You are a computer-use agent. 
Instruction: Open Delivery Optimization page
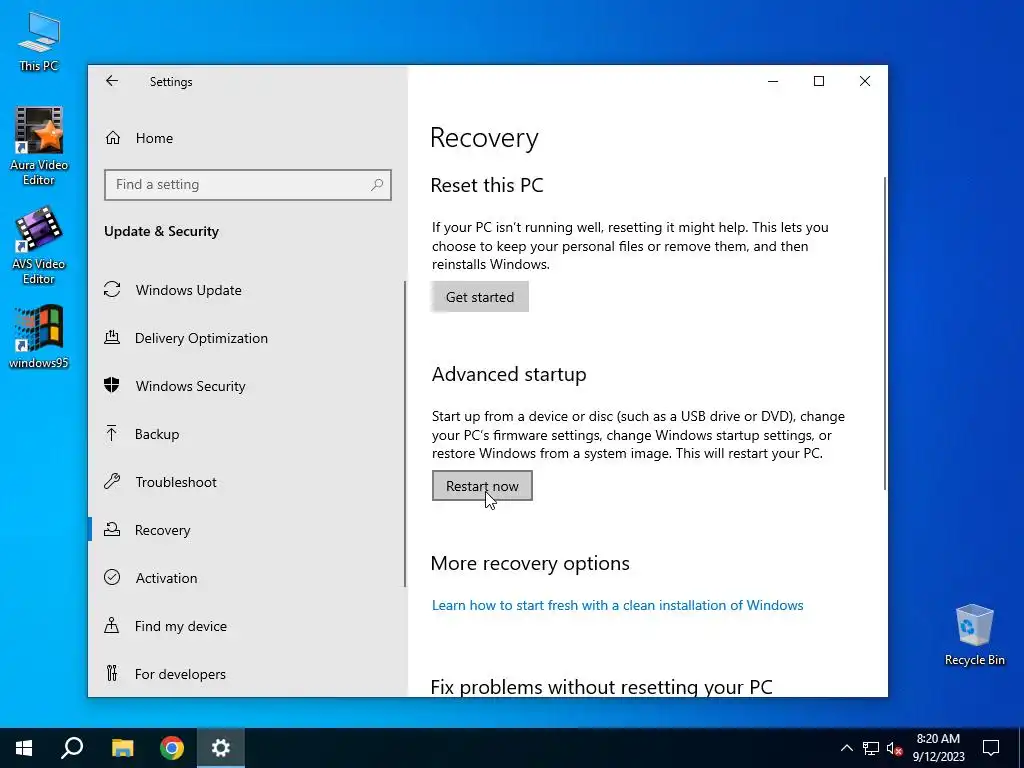201,338
